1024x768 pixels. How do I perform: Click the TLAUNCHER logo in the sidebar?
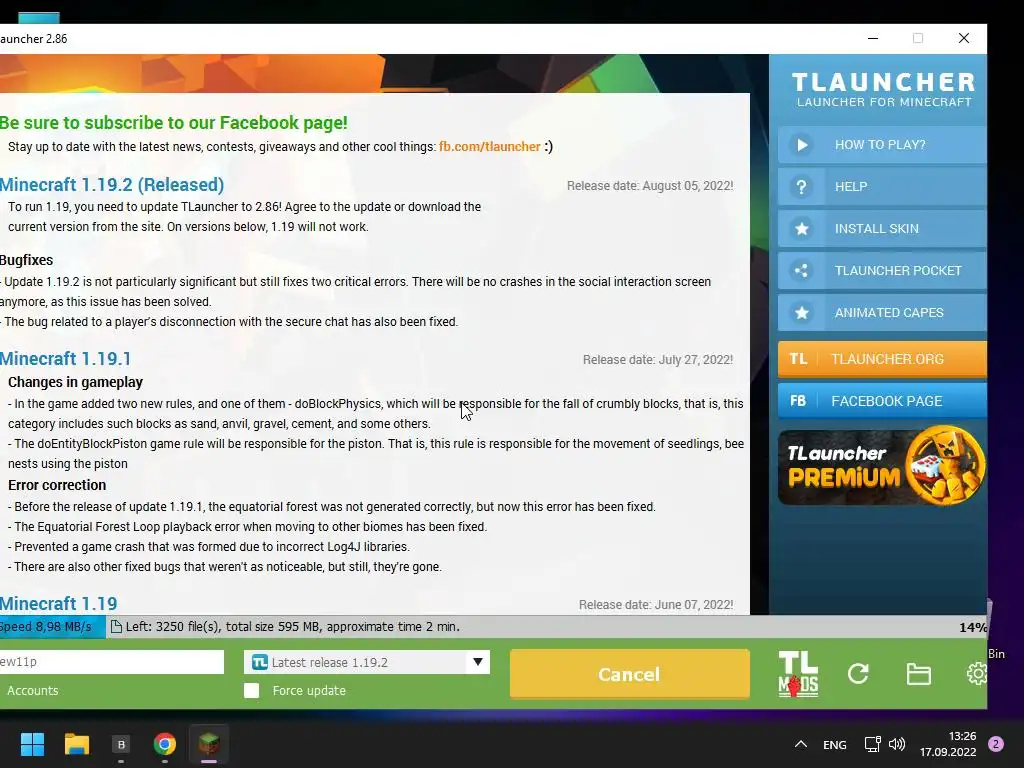click(884, 89)
